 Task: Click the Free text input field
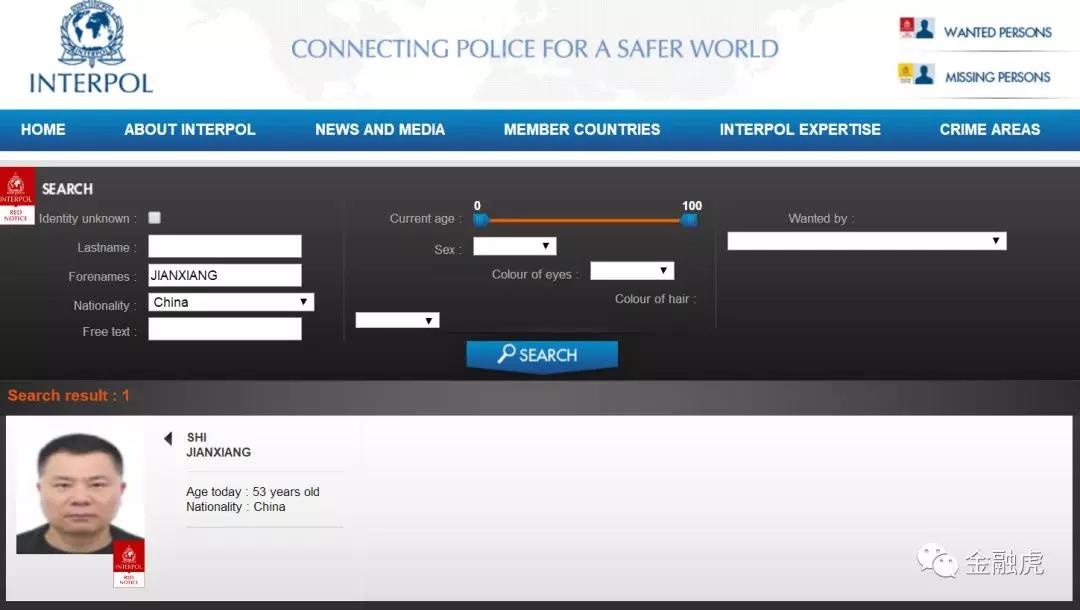tap(225, 329)
